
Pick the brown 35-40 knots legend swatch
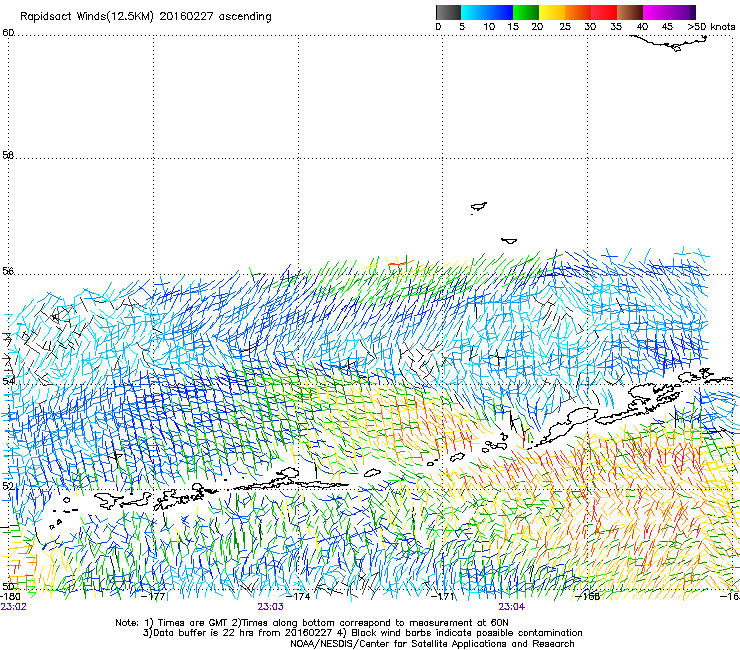(630, 12)
